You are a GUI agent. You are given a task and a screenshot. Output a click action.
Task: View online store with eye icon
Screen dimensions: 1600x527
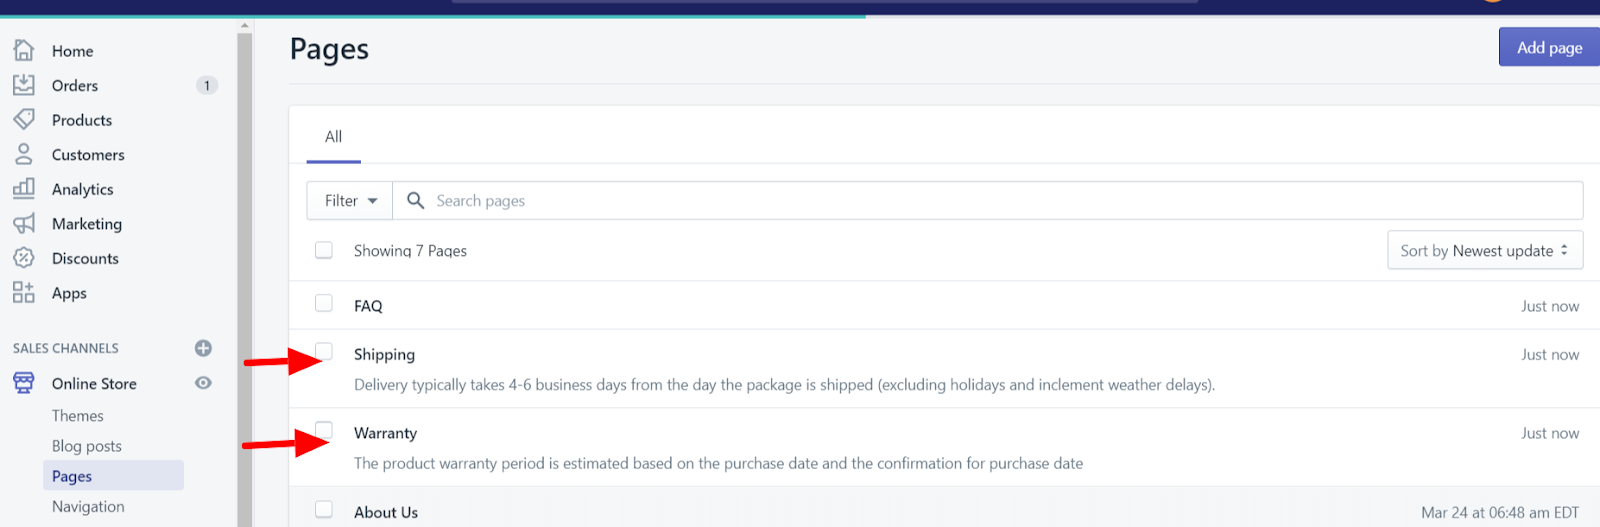203,383
